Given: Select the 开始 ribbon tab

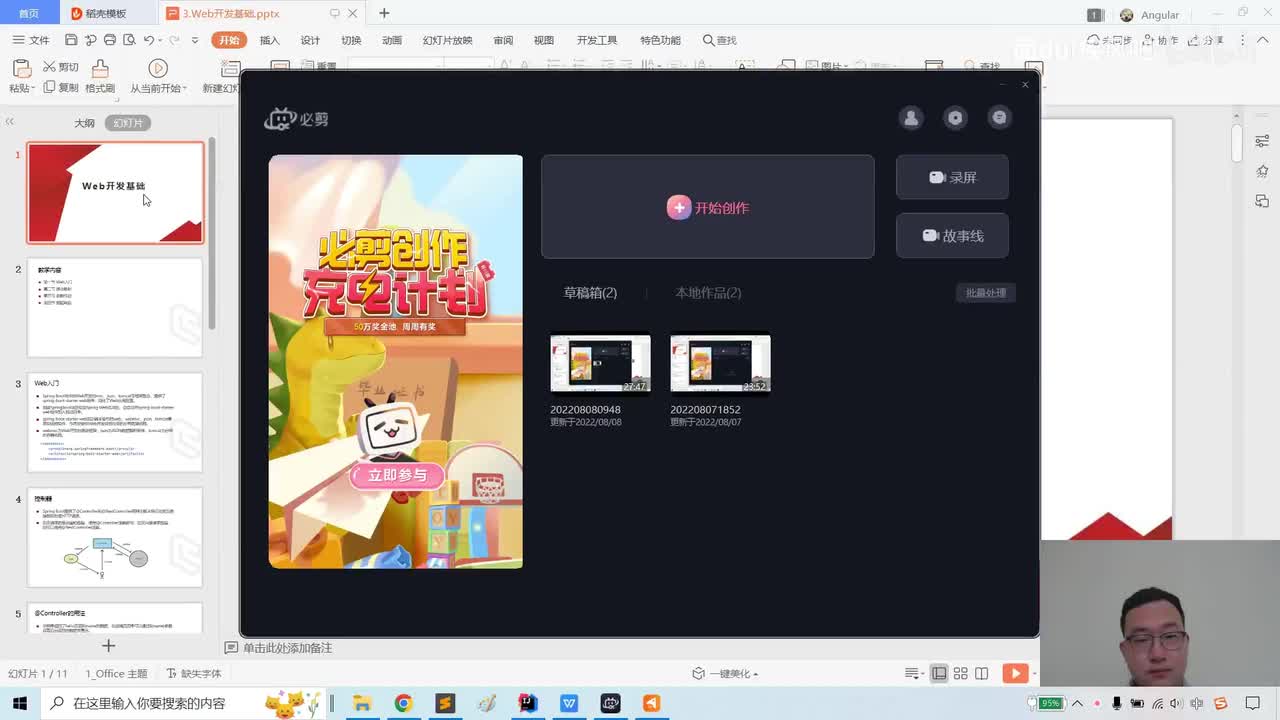Looking at the screenshot, I should coord(229,40).
